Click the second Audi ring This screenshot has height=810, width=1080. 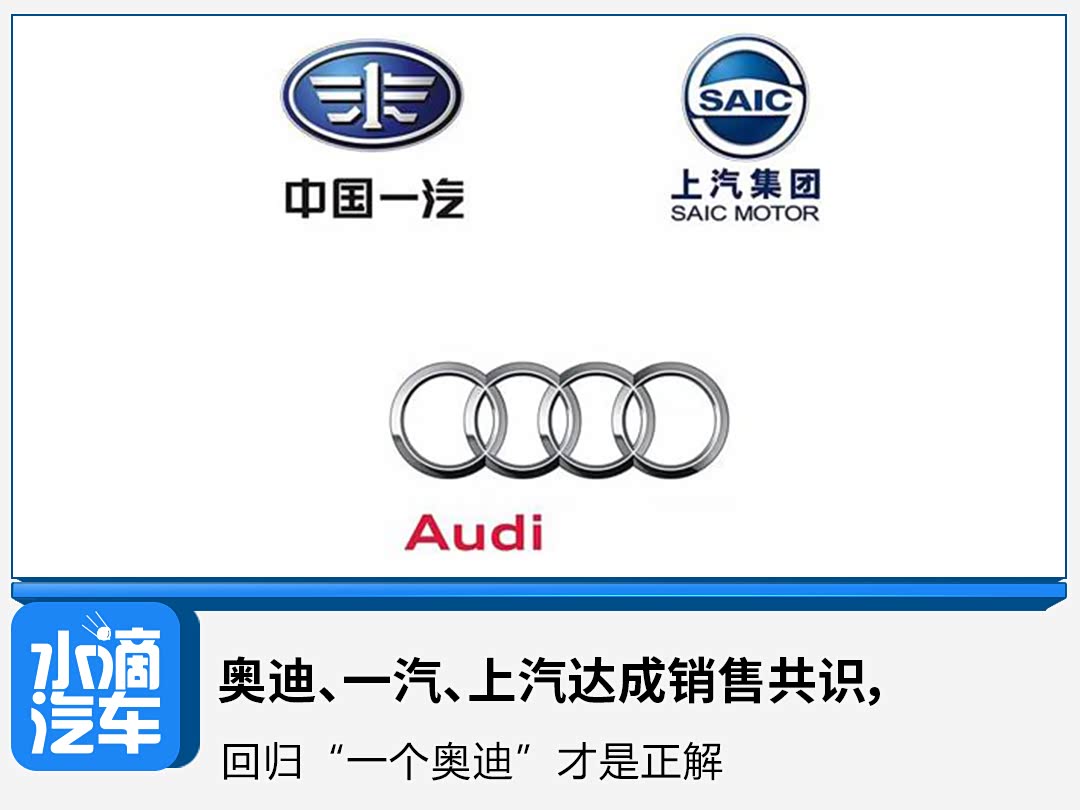coord(522,420)
